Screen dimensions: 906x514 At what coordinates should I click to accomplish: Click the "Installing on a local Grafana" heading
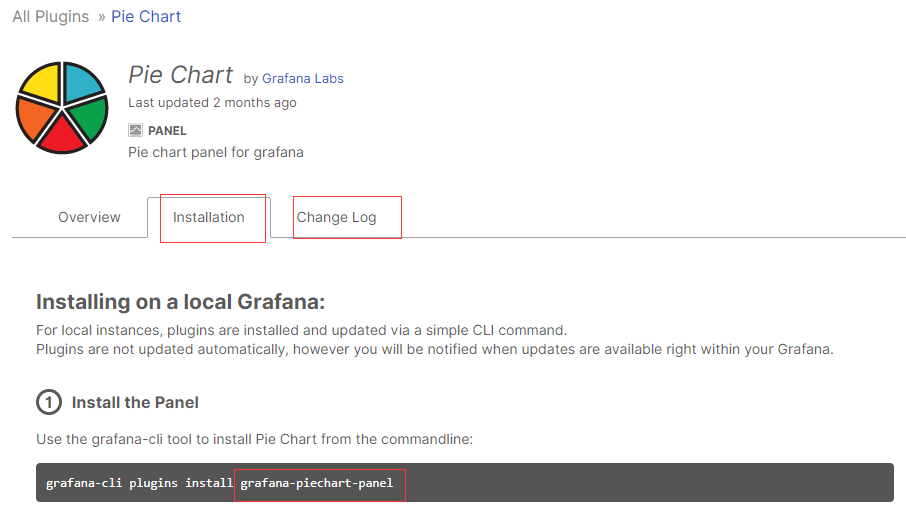pyautogui.click(x=181, y=302)
